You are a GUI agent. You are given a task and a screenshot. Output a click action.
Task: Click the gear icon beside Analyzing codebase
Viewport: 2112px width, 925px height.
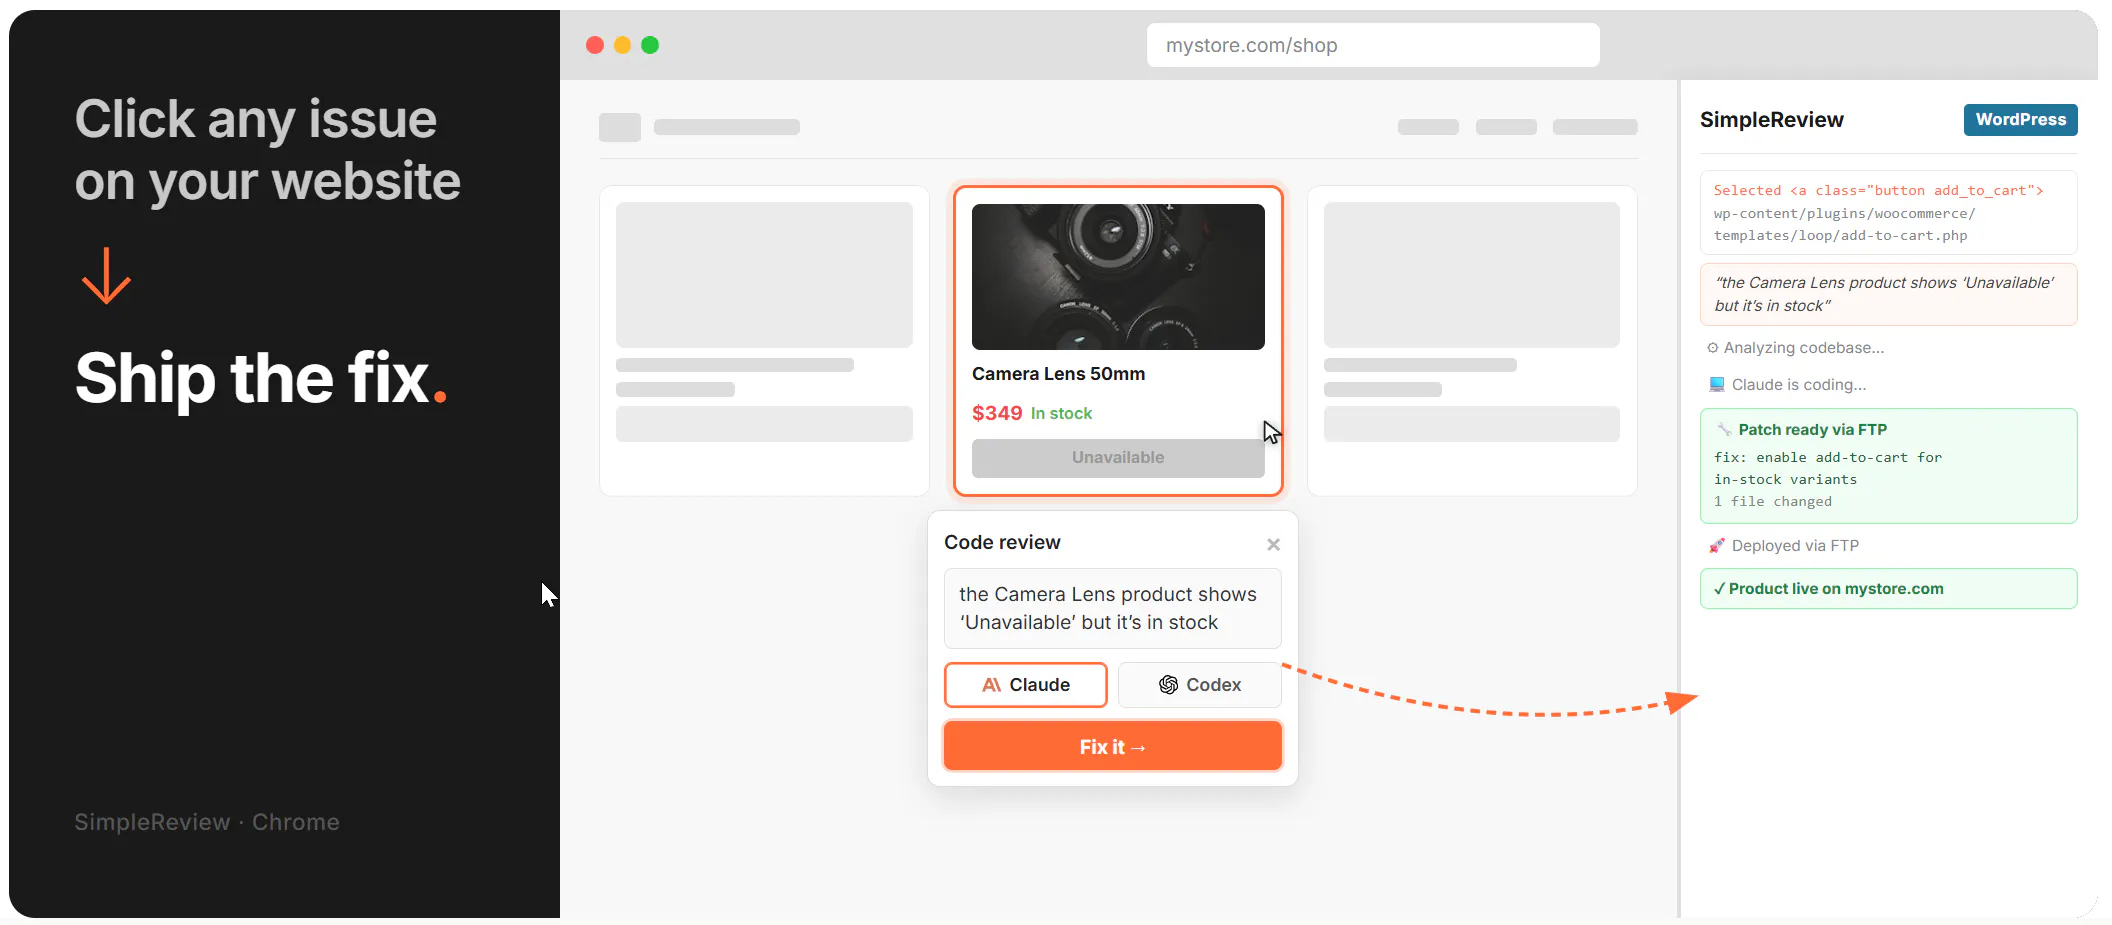click(x=1713, y=348)
